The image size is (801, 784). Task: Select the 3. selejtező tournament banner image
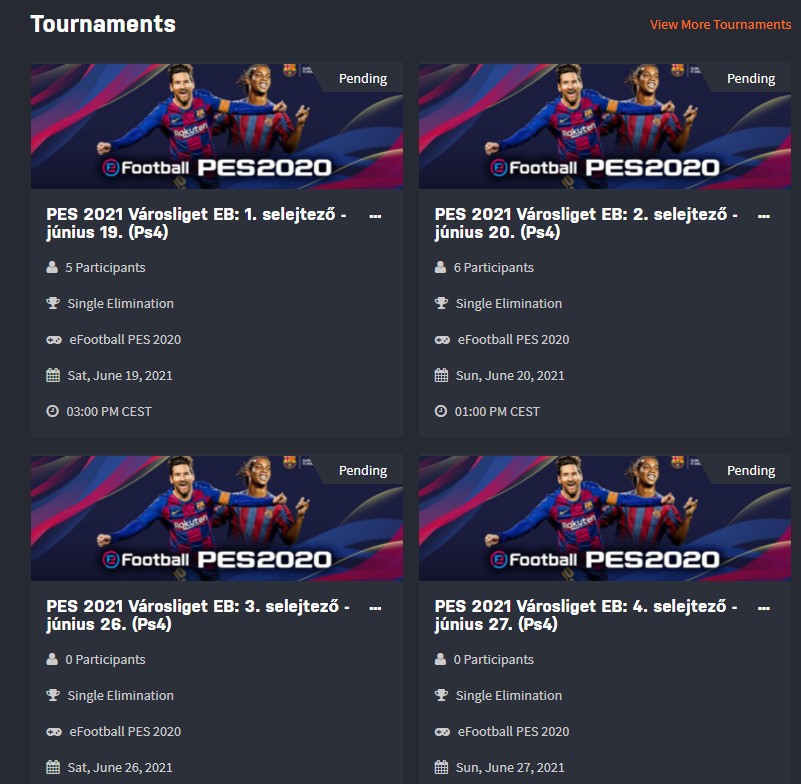[217, 519]
